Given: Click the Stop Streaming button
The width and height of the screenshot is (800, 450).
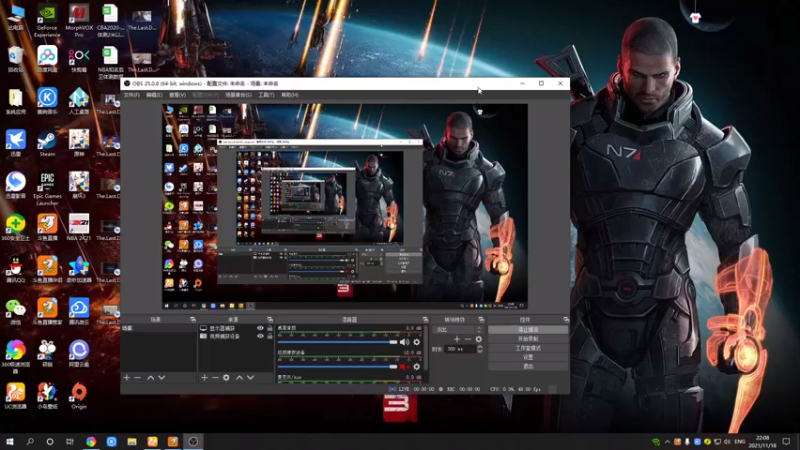Looking at the screenshot, I should click(x=528, y=330).
